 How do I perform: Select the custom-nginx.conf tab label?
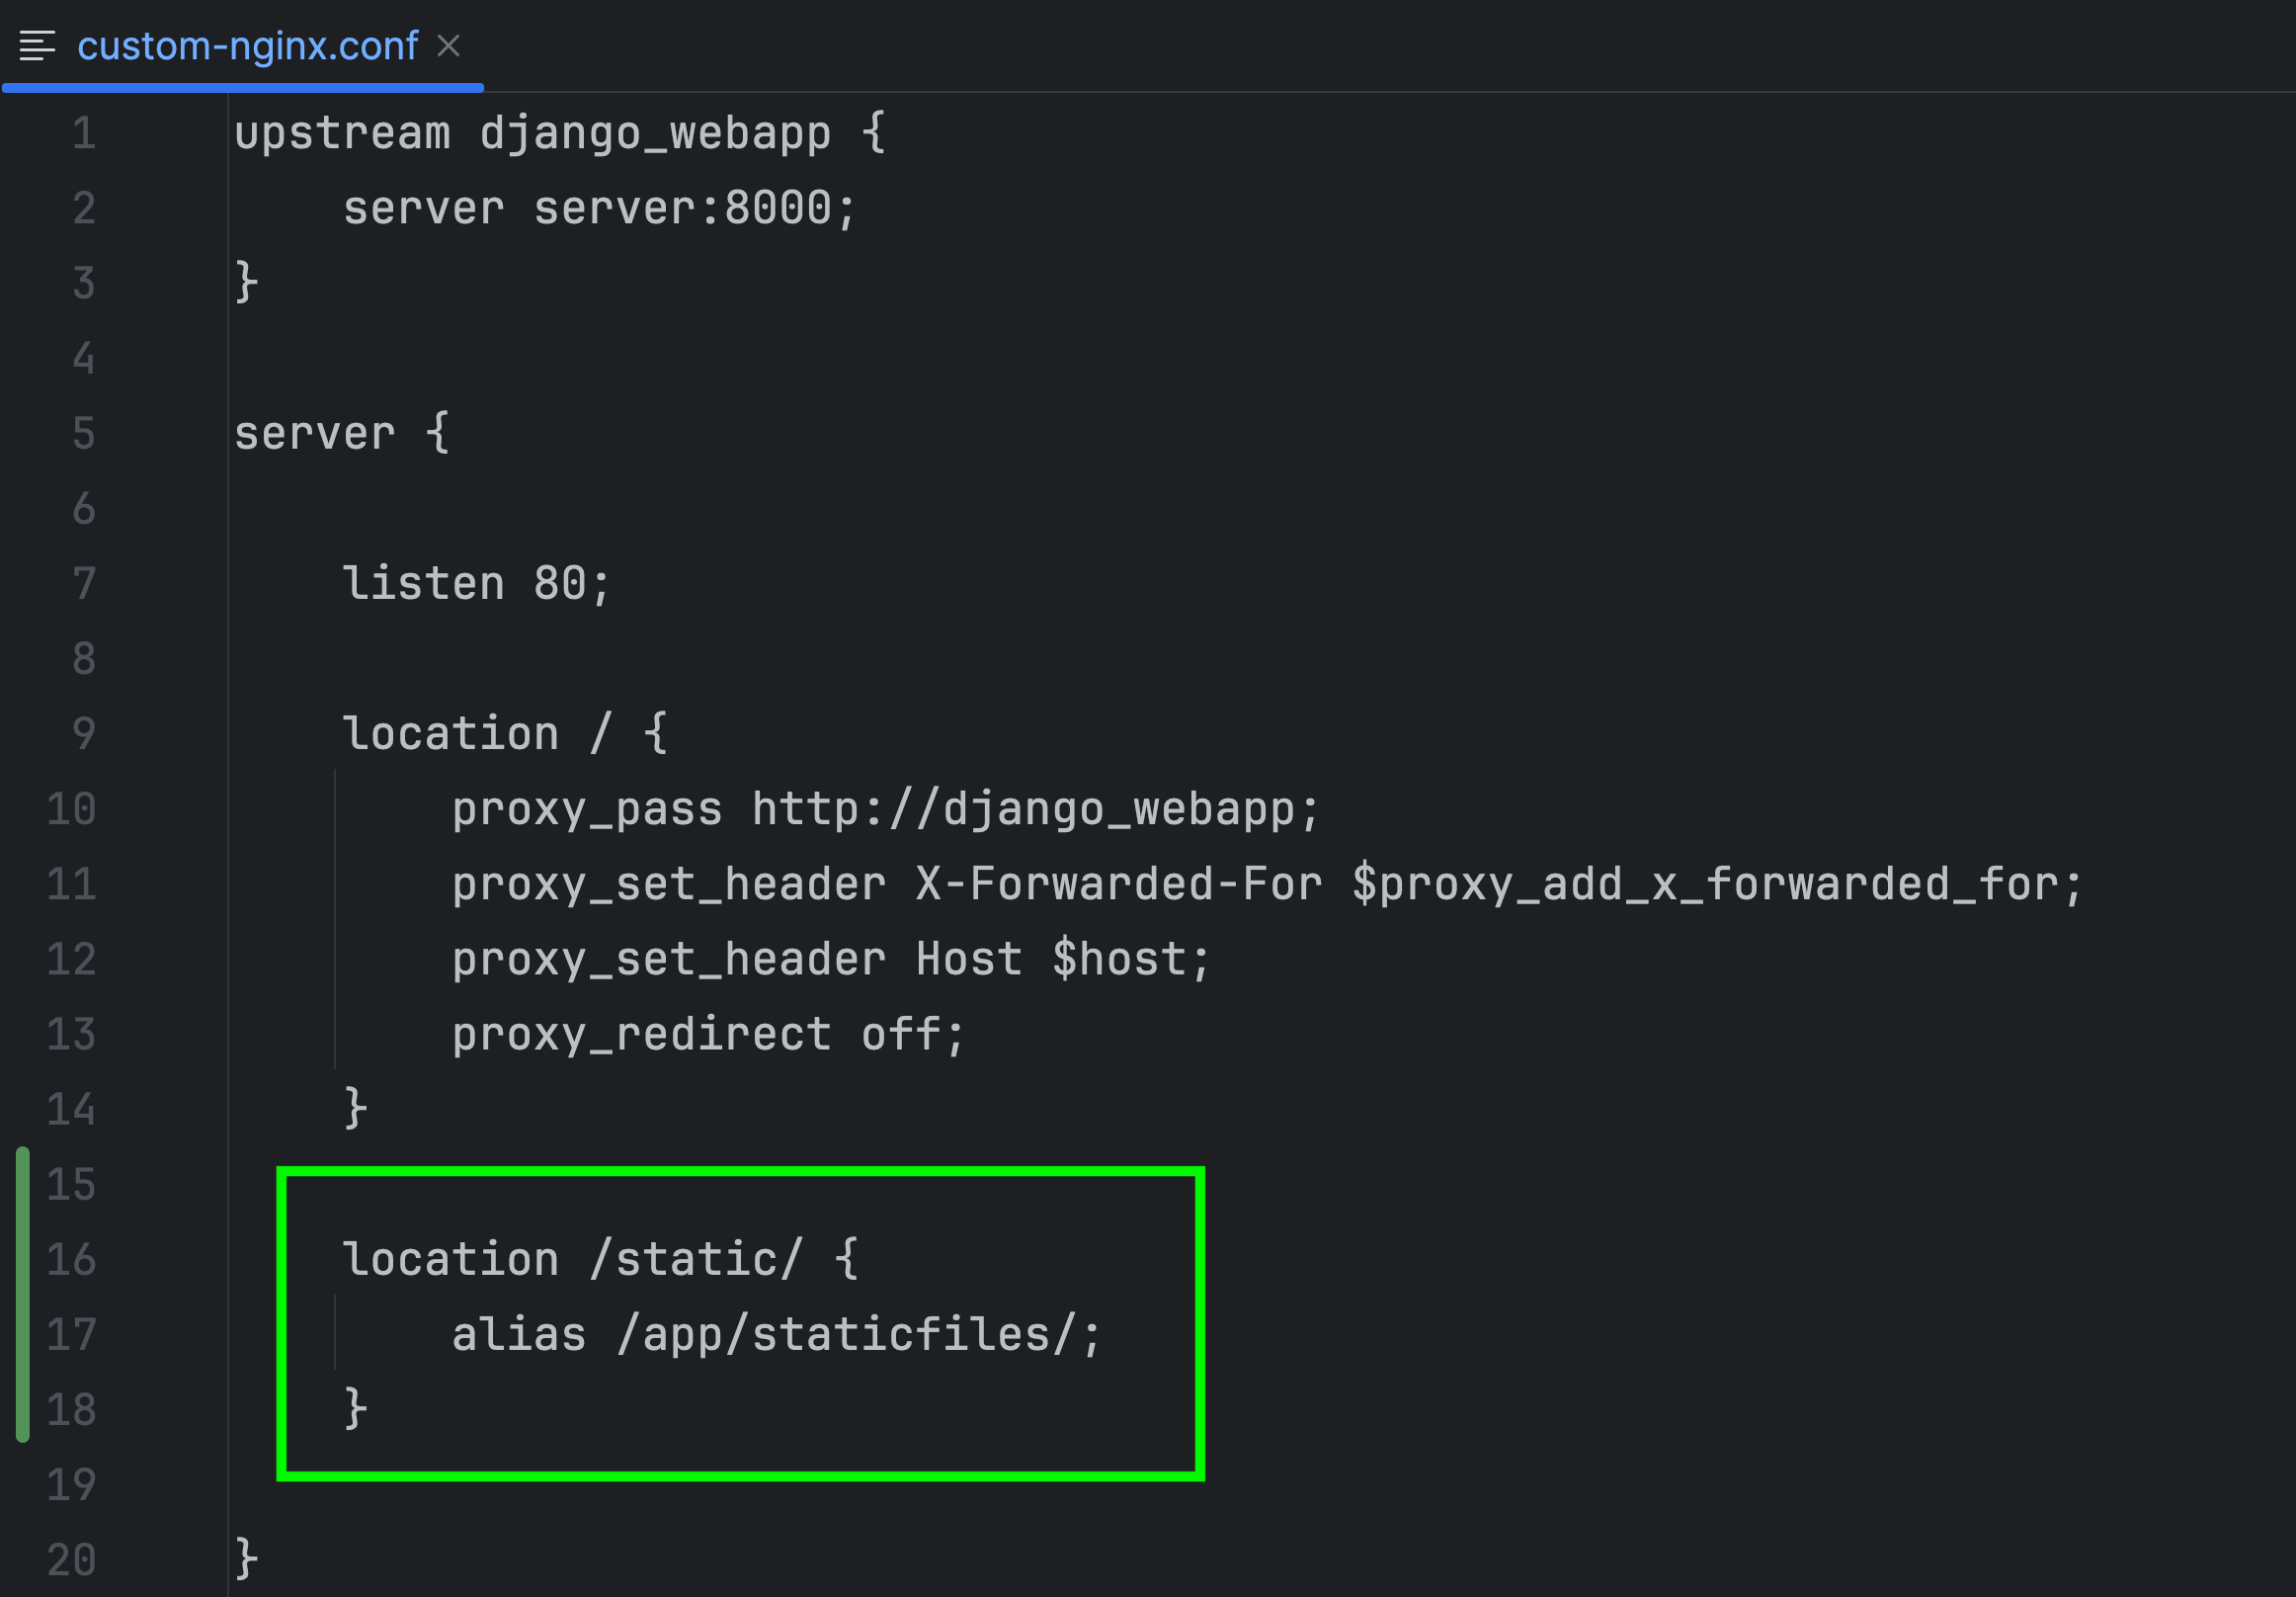tap(247, 46)
